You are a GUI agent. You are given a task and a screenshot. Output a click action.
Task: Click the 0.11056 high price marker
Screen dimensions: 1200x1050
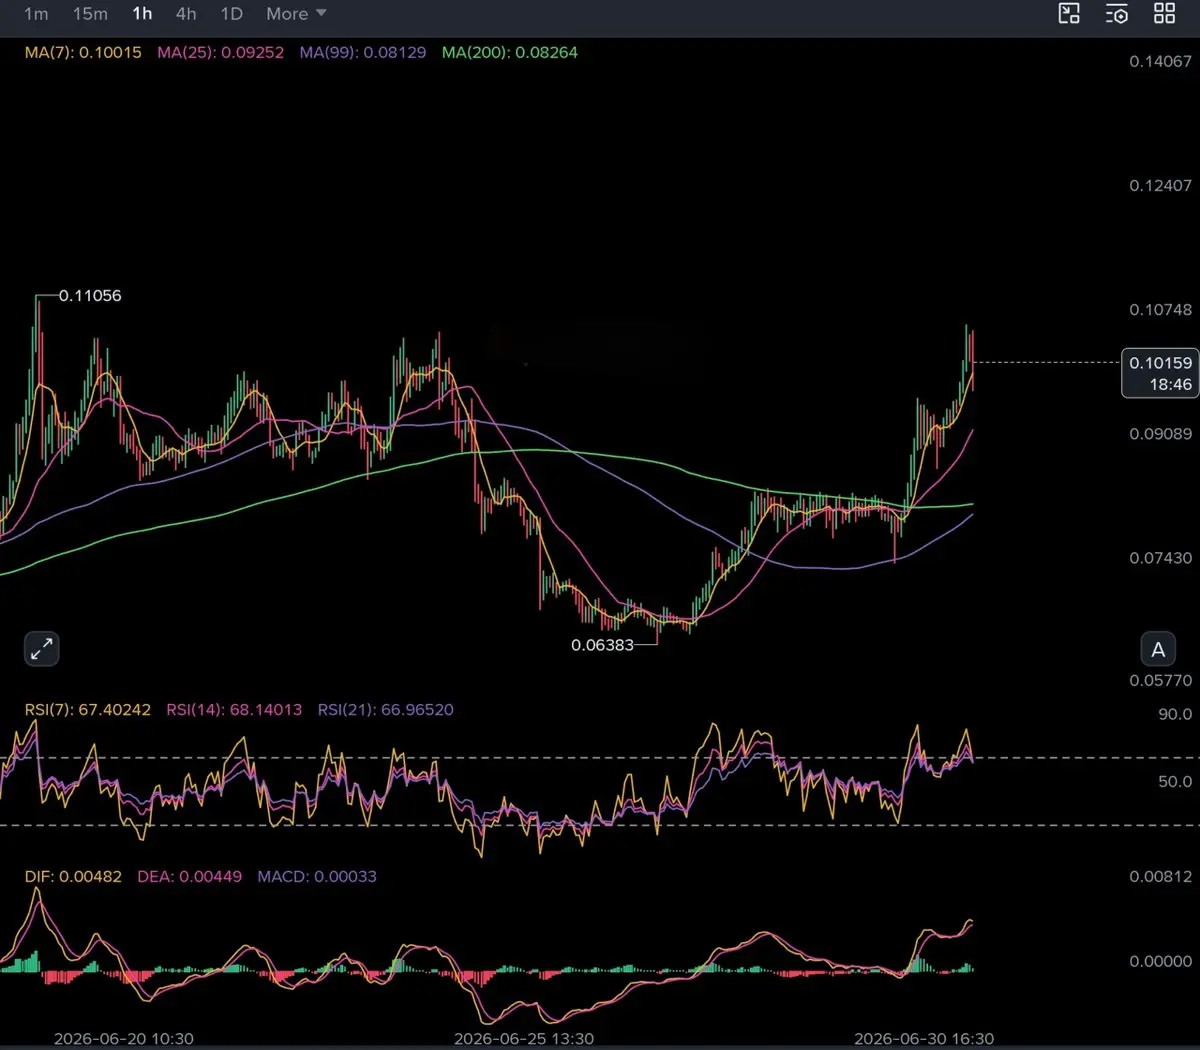pyautogui.click(x=90, y=296)
